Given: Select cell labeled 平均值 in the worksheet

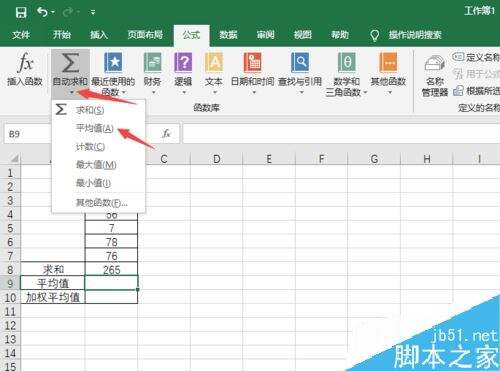Looking at the screenshot, I should 53,283.
